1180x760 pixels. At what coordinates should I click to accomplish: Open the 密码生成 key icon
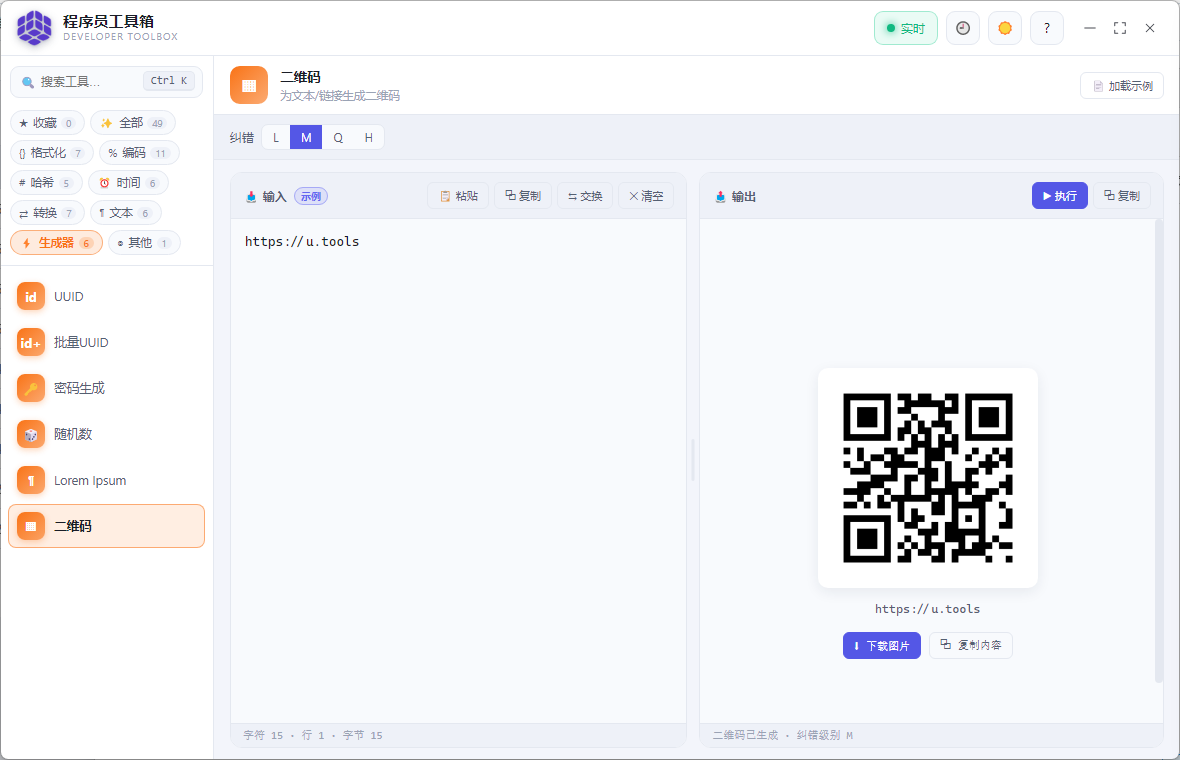click(31, 388)
